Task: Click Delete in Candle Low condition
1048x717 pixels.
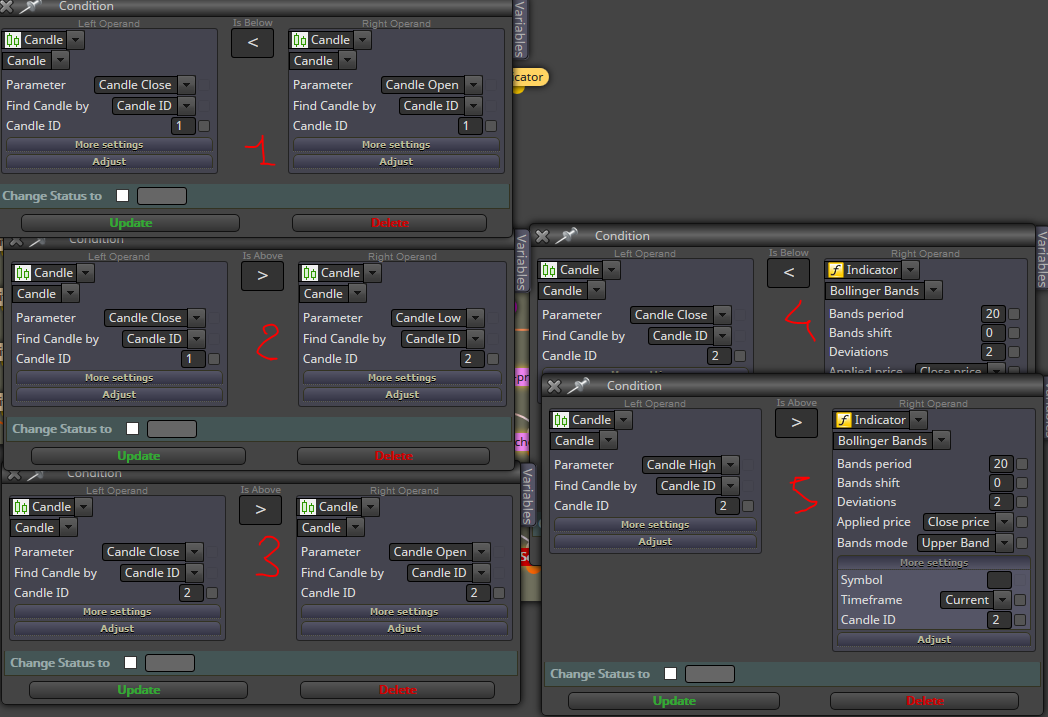Action: pyautogui.click(x=394, y=456)
